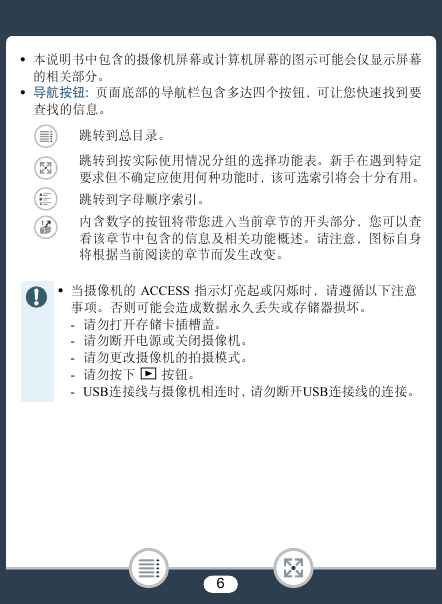Open the function table button with four arrows in bottom bar
The width and height of the screenshot is (442, 604).
[x=293, y=568]
